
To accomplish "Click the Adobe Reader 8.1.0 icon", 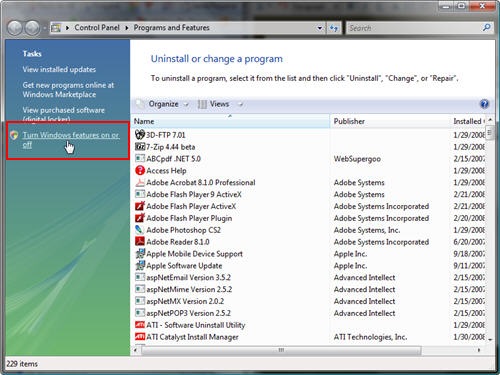I will [140, 242].
